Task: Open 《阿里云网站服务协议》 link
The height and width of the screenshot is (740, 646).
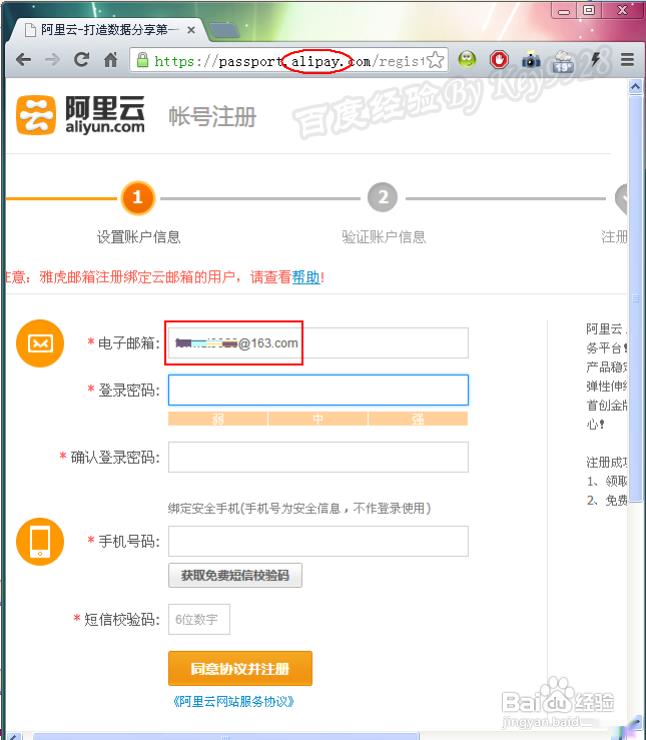Action: (234, 702)
